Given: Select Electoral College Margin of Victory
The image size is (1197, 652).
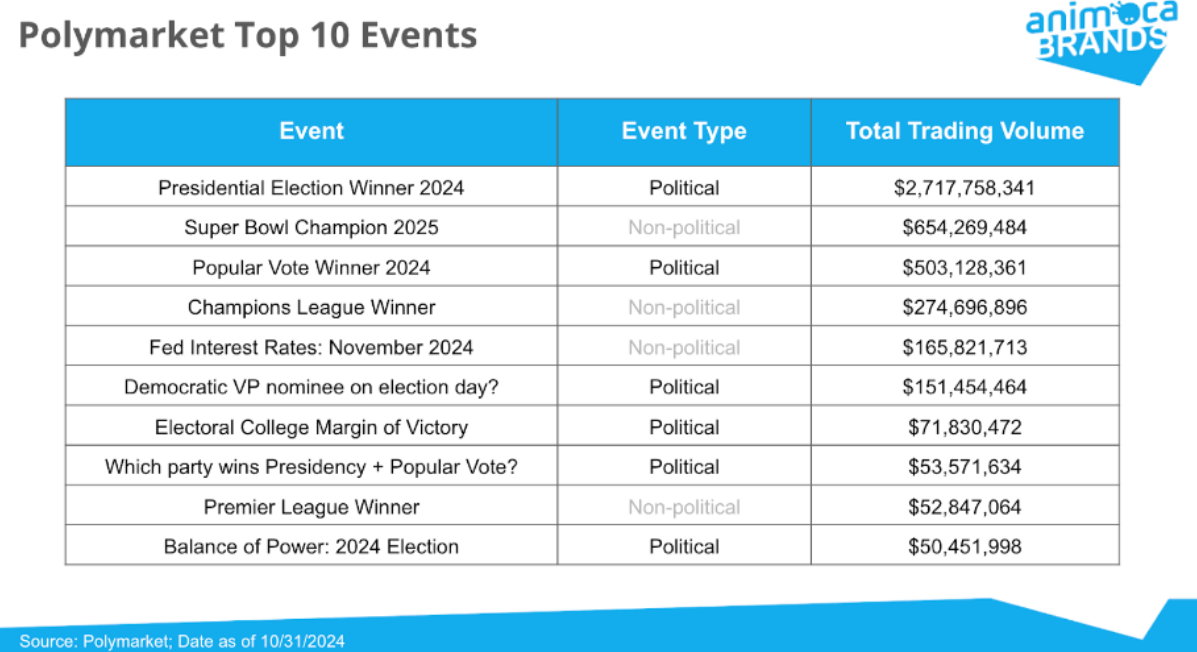Looking at the screenshot, I should (x=311, y=427).
